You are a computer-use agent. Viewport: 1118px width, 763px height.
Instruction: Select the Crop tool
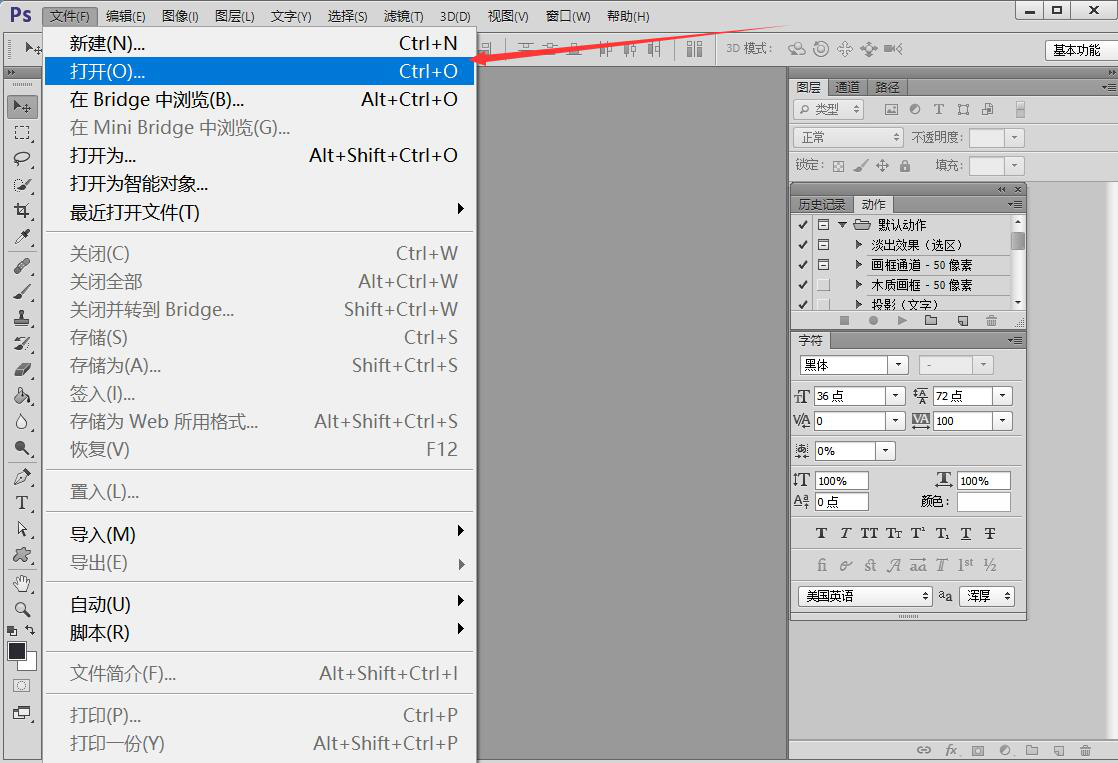[x=22, y=210]
